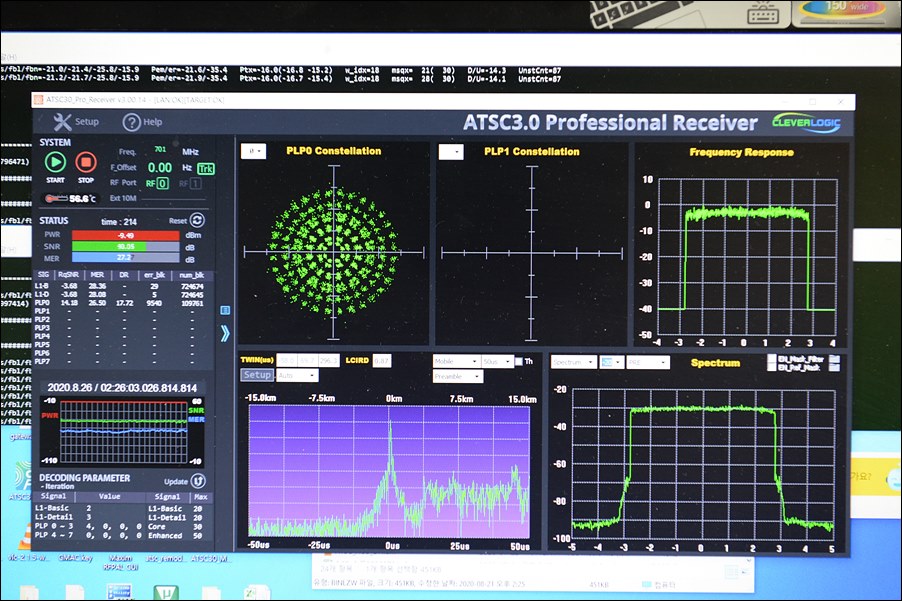Screen dimensions: 902x601
Task: Click the MER column header in table
Action: click(x=97, y=275)
